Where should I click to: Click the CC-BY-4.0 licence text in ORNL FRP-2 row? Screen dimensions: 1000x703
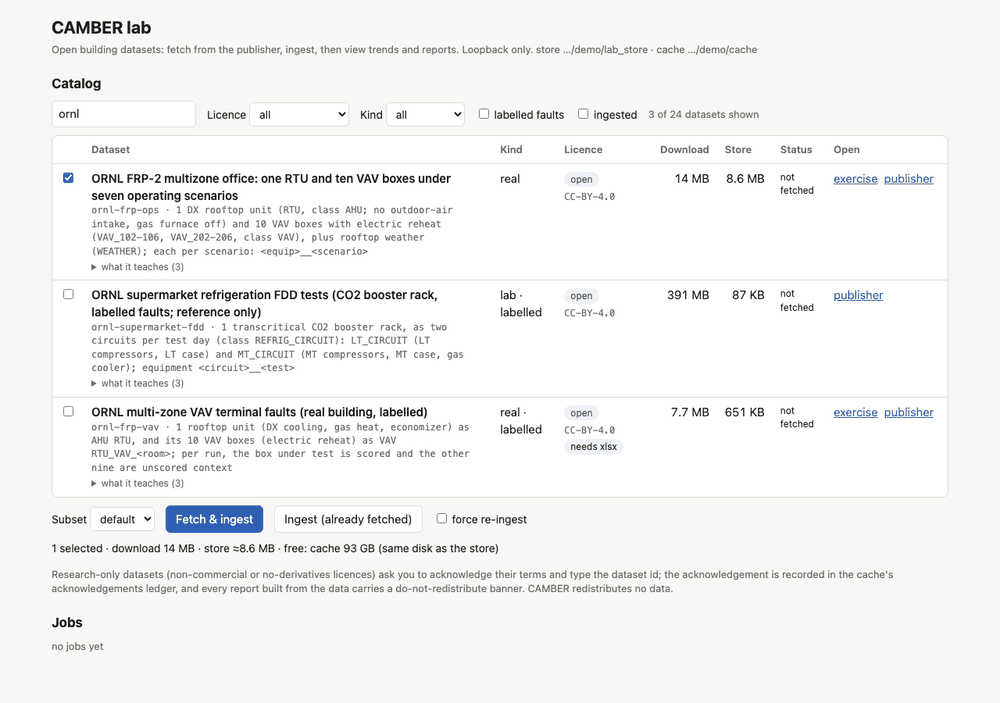pos(589,196)
